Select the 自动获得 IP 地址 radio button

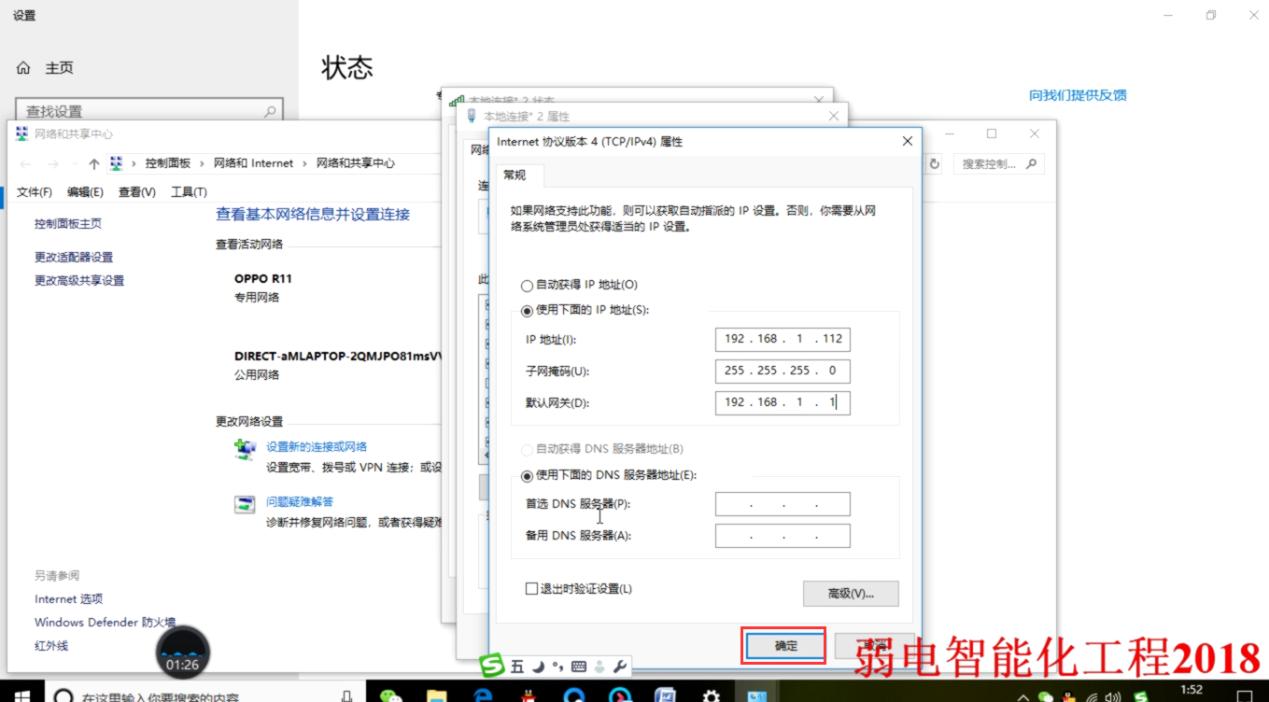tap(526, 285)
